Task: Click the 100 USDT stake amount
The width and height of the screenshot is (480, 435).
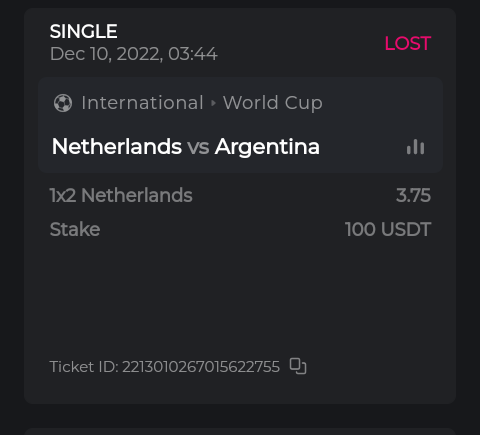Action: point(388,229)
